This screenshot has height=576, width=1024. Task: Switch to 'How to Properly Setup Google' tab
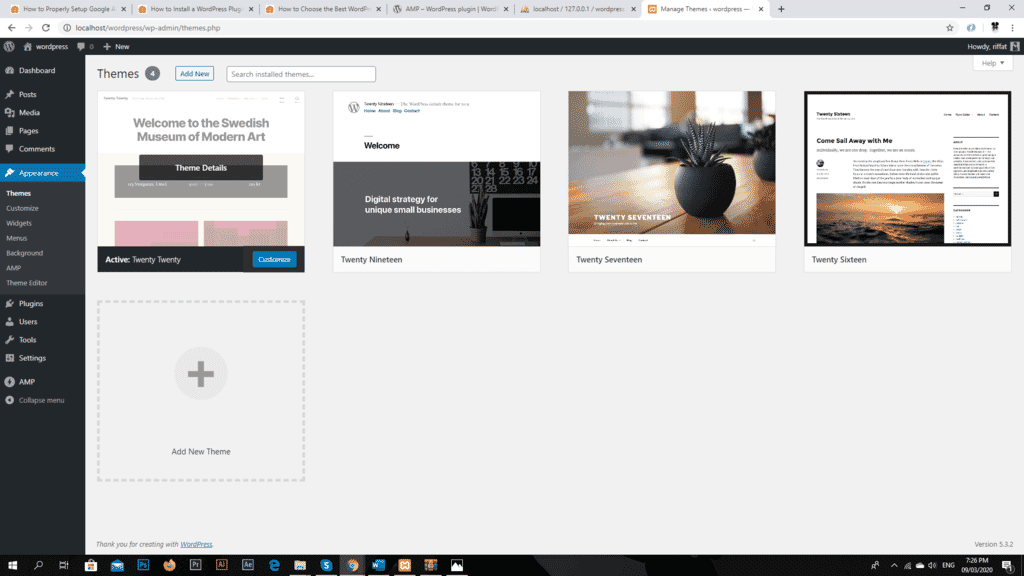pos(68,9)
